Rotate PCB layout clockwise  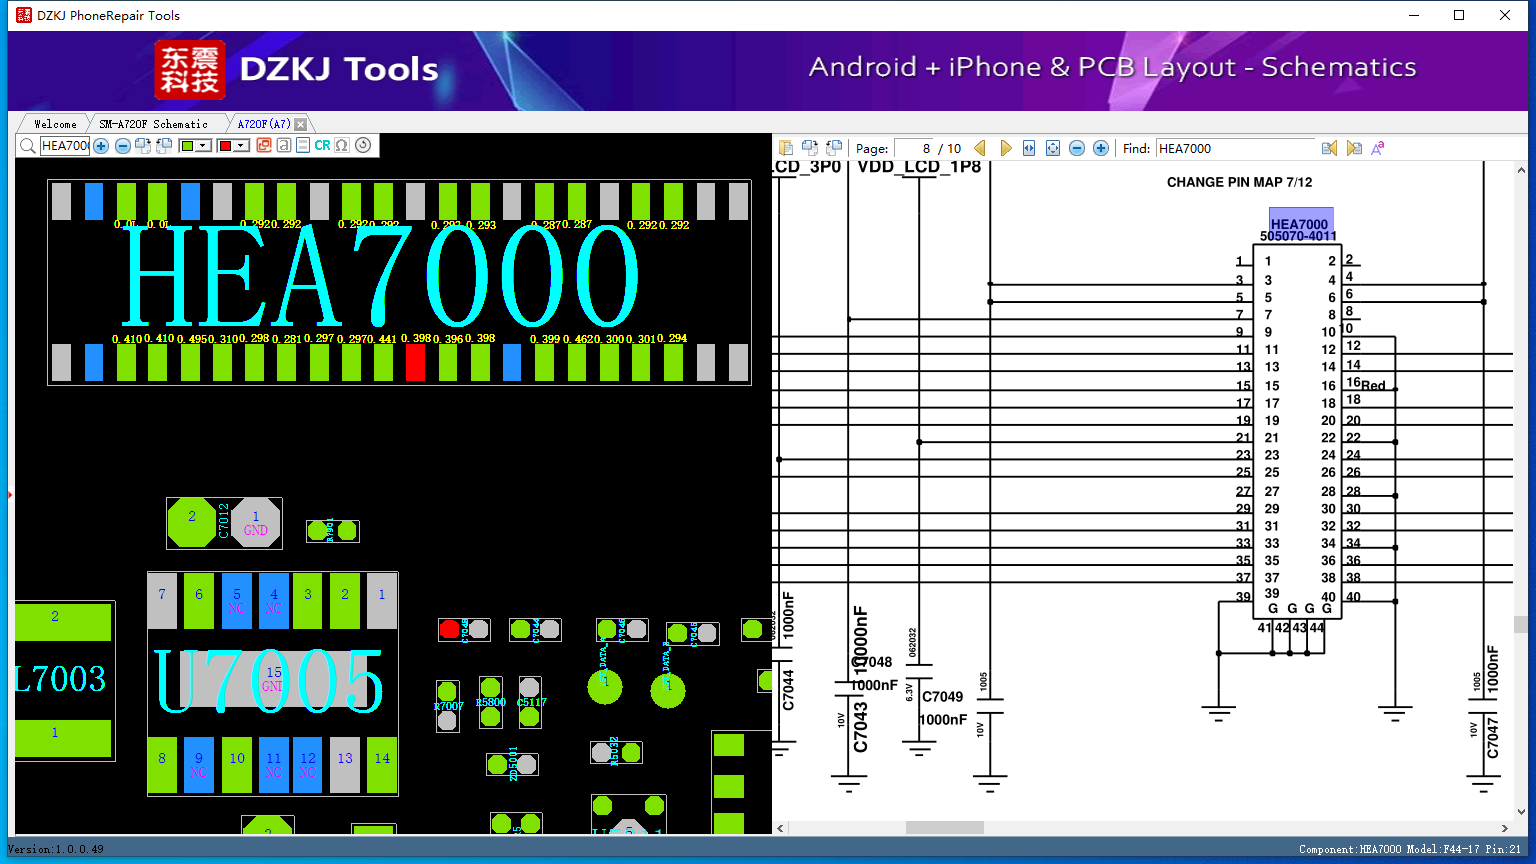point(143,146)
